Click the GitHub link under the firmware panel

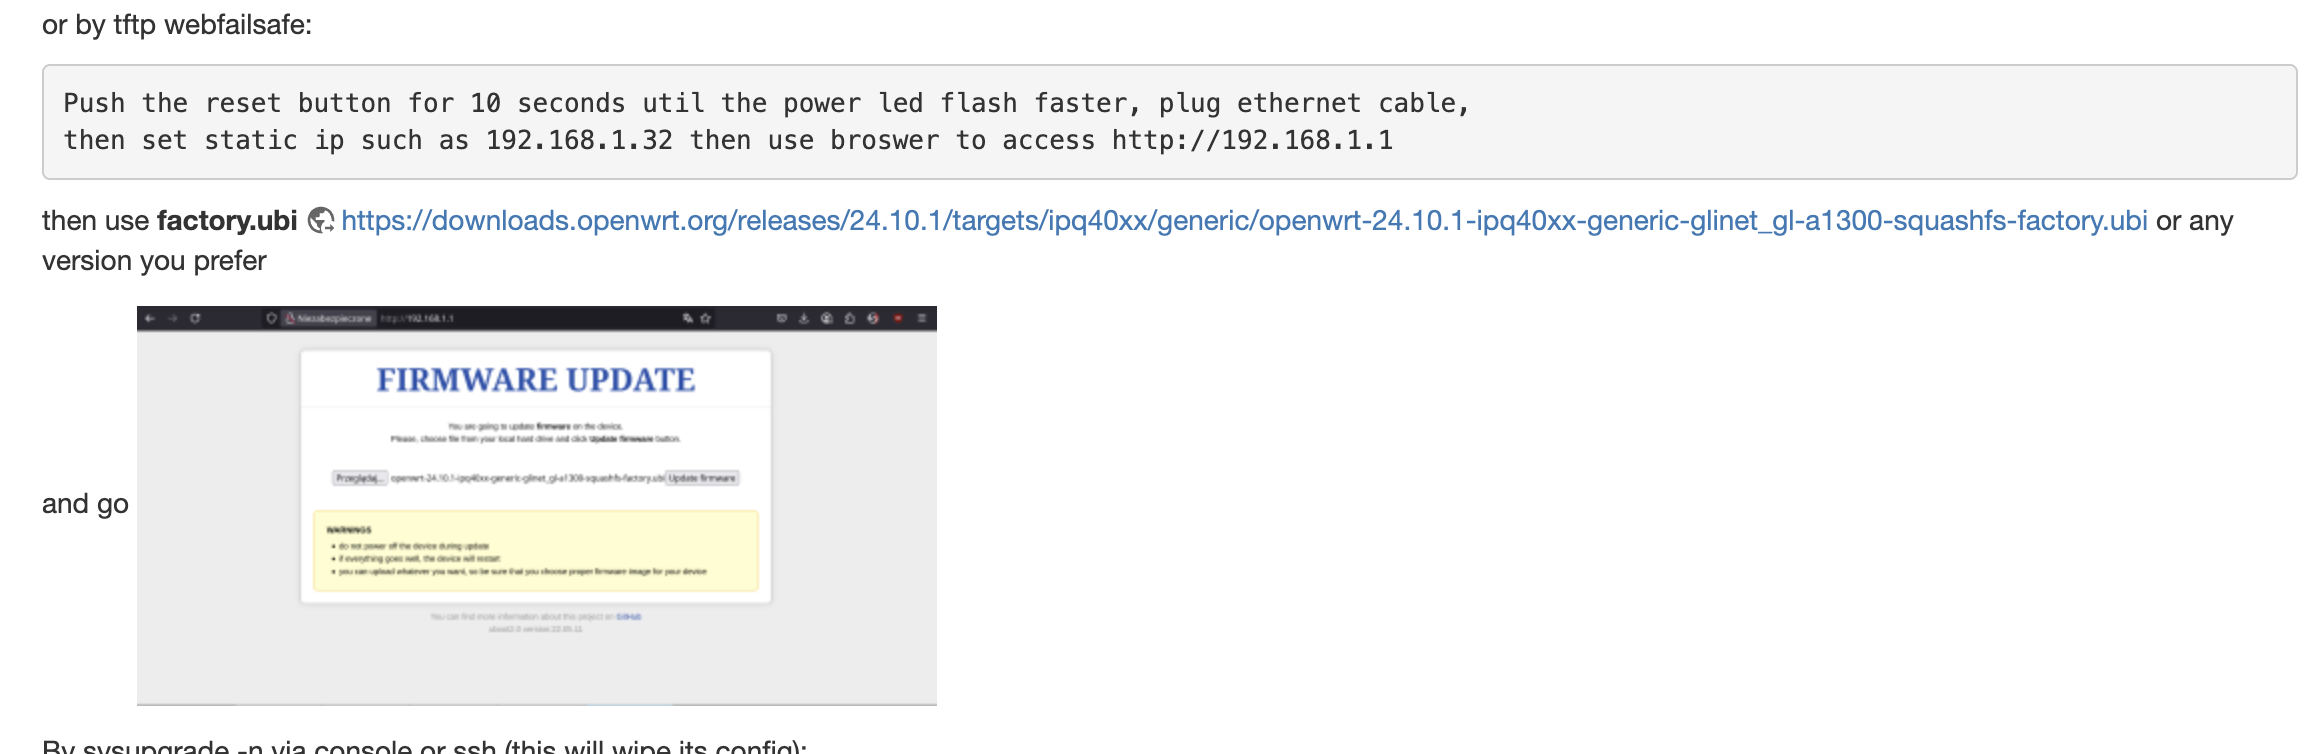[629, 617]
